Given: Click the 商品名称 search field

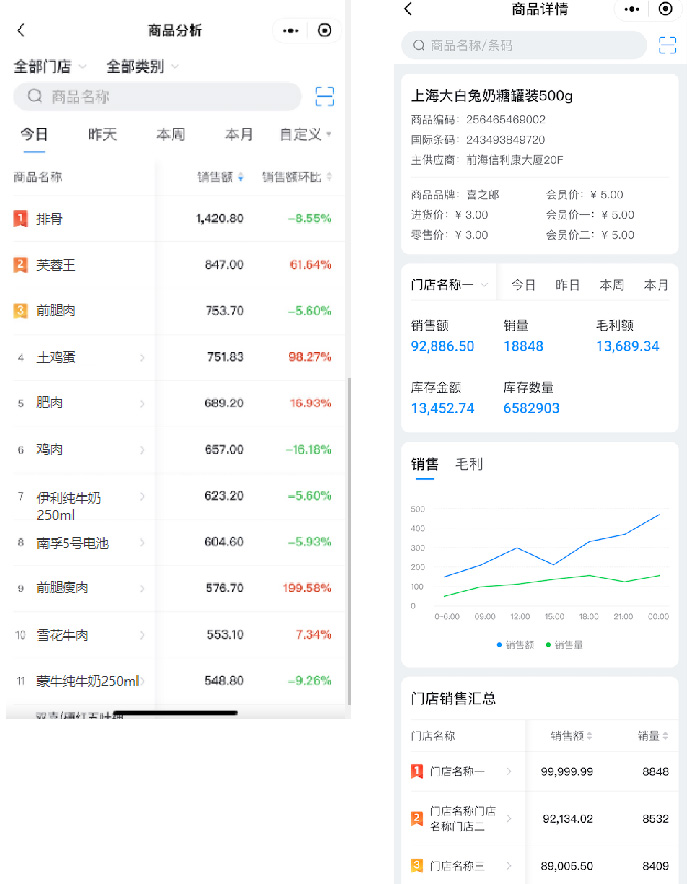Looking at the screenshot, I should click(x=157, y=96).
